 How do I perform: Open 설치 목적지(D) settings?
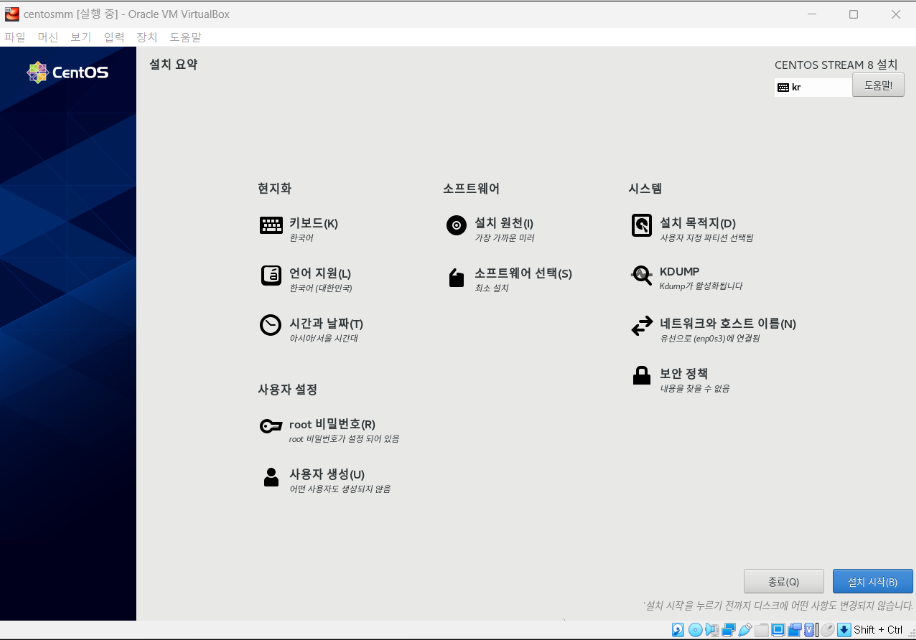click(698, 223)
